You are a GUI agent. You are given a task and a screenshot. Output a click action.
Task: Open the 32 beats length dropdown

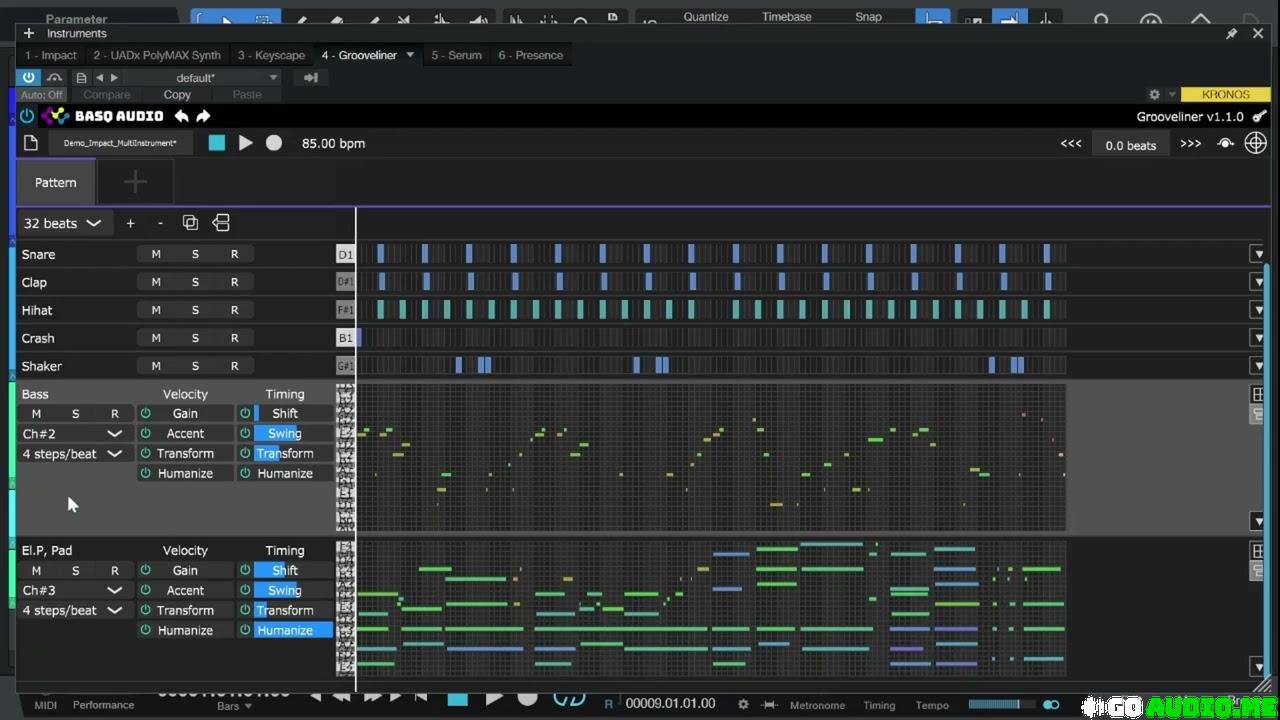point(62,223)
